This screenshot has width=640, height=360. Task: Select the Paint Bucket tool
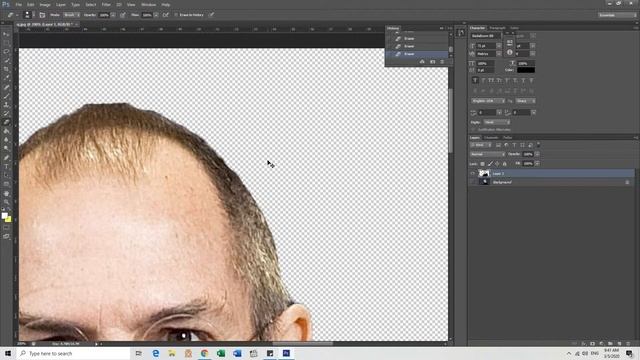6,131
